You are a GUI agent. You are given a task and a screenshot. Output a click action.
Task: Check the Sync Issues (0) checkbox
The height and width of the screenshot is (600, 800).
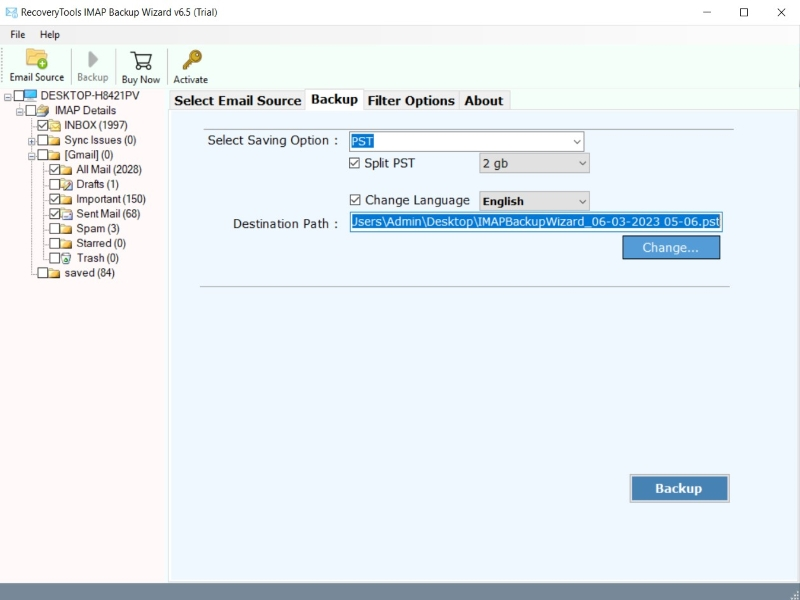[x=43, y=140]
